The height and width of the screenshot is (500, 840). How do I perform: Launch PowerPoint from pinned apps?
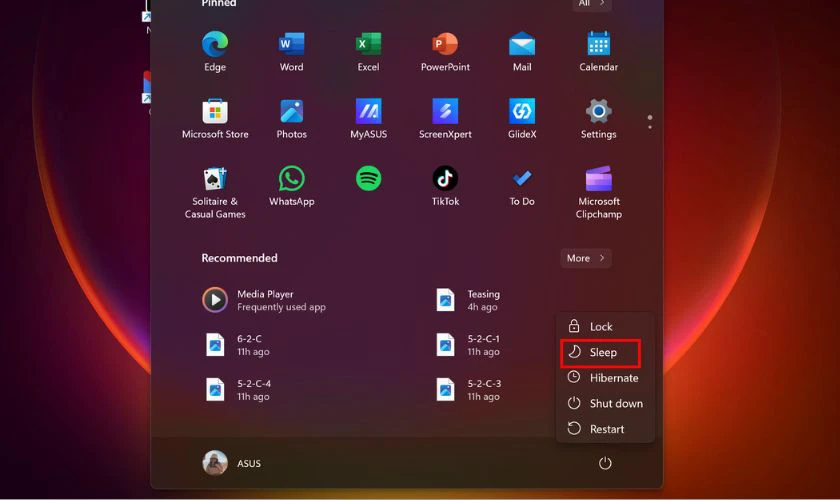point(445,44)
